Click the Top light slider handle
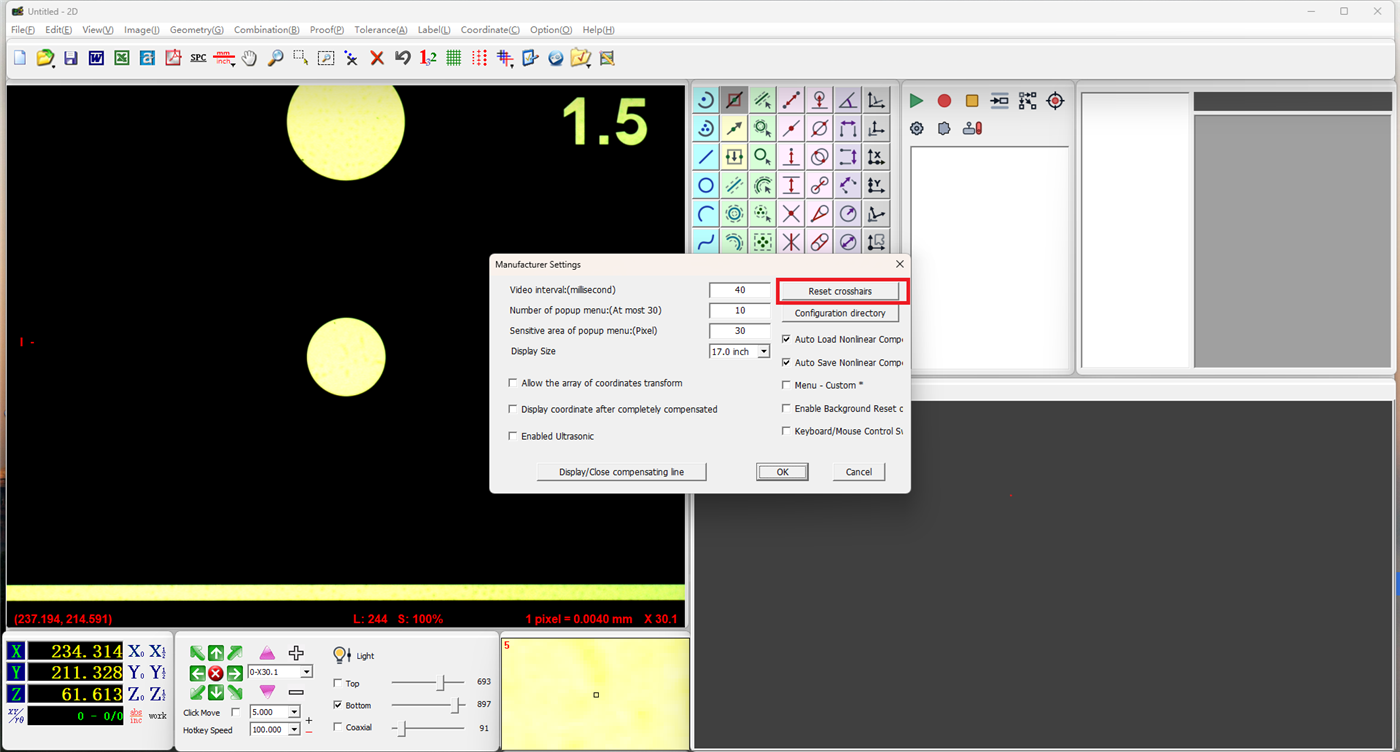1400x752 pixels. pos(441,683)
